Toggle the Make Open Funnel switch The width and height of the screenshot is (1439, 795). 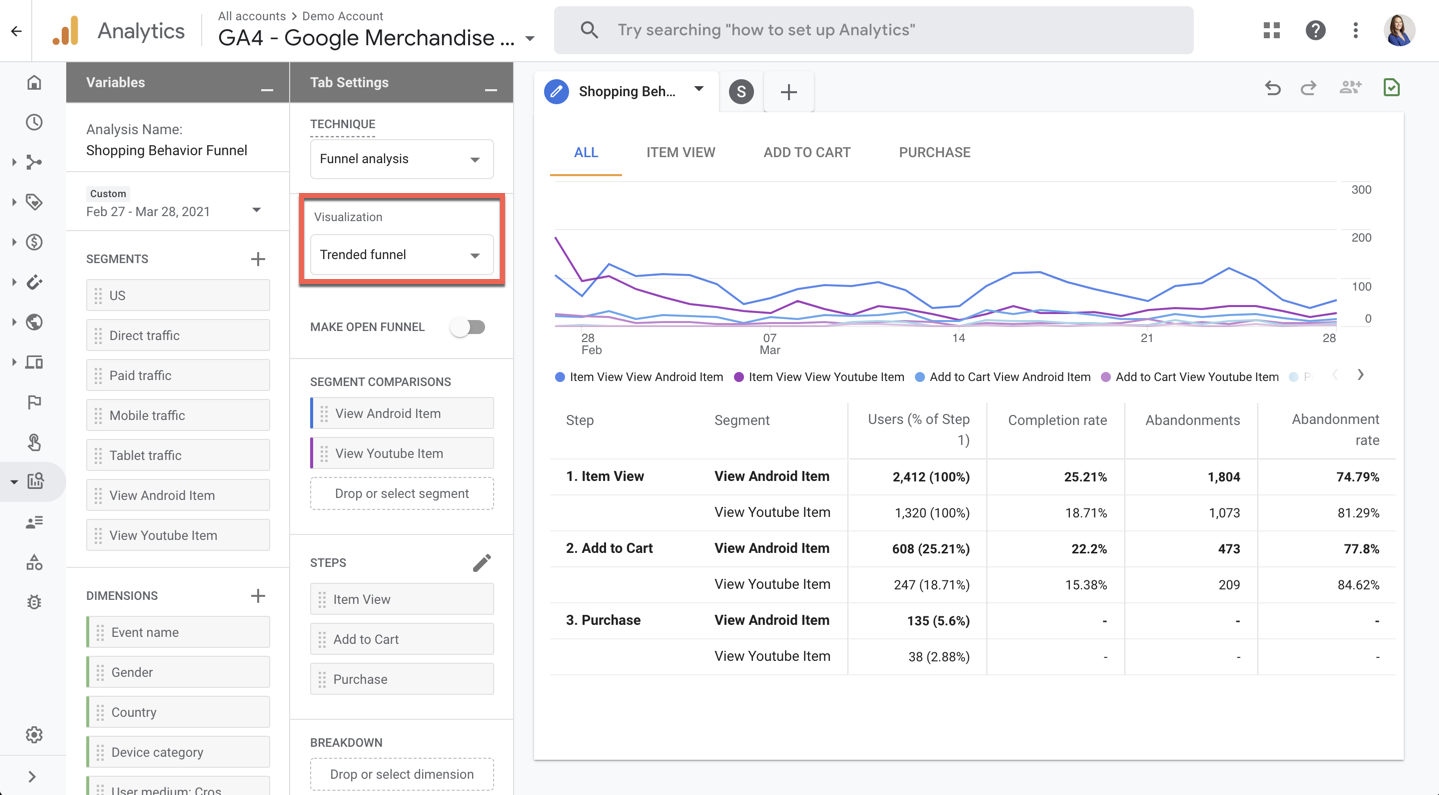467,327
